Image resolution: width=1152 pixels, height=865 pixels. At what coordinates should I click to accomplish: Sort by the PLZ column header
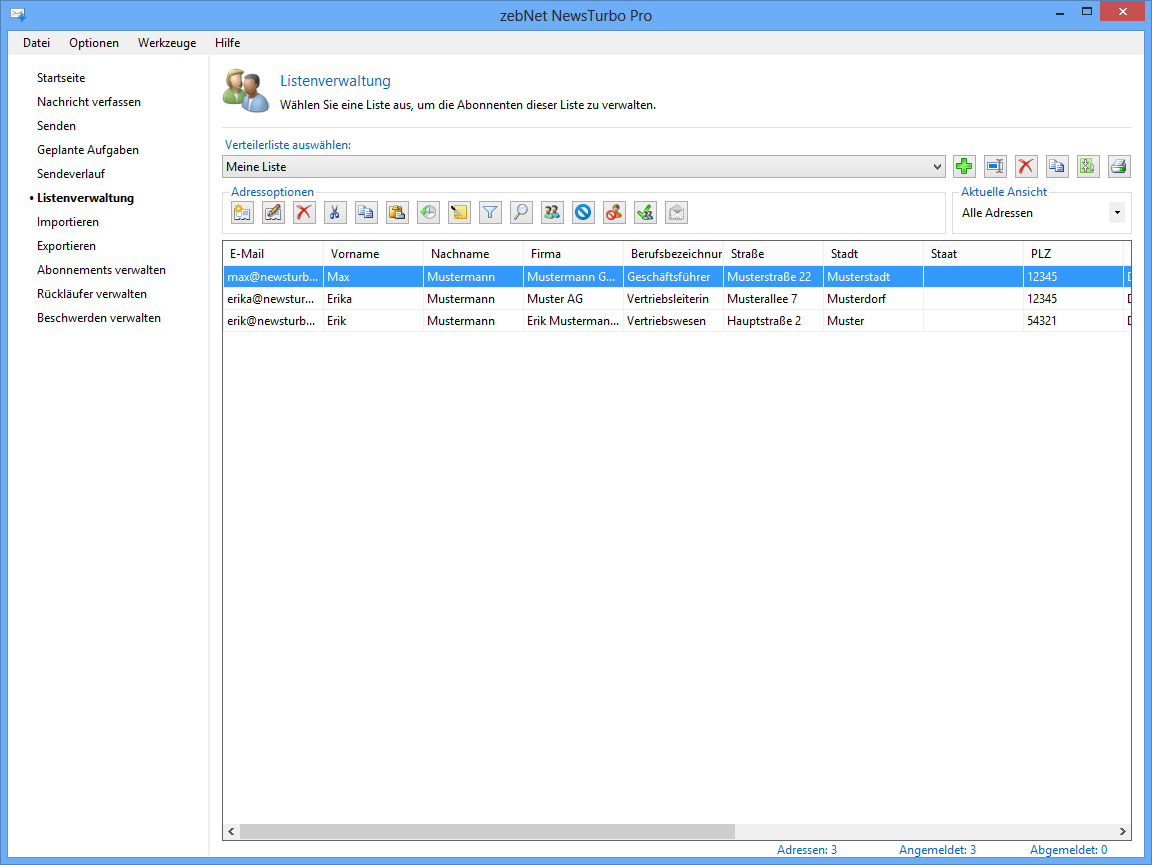click(x=1073, y=254)
